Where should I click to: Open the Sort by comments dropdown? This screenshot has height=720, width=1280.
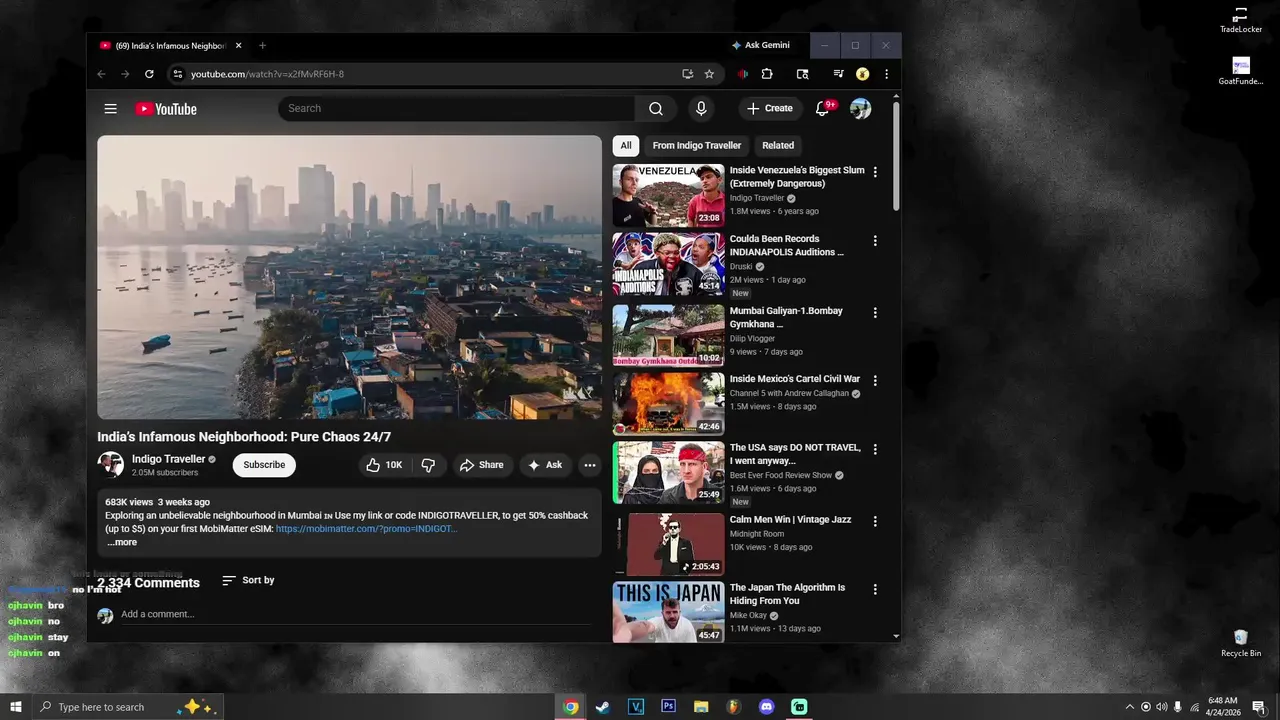coord(248,580)
